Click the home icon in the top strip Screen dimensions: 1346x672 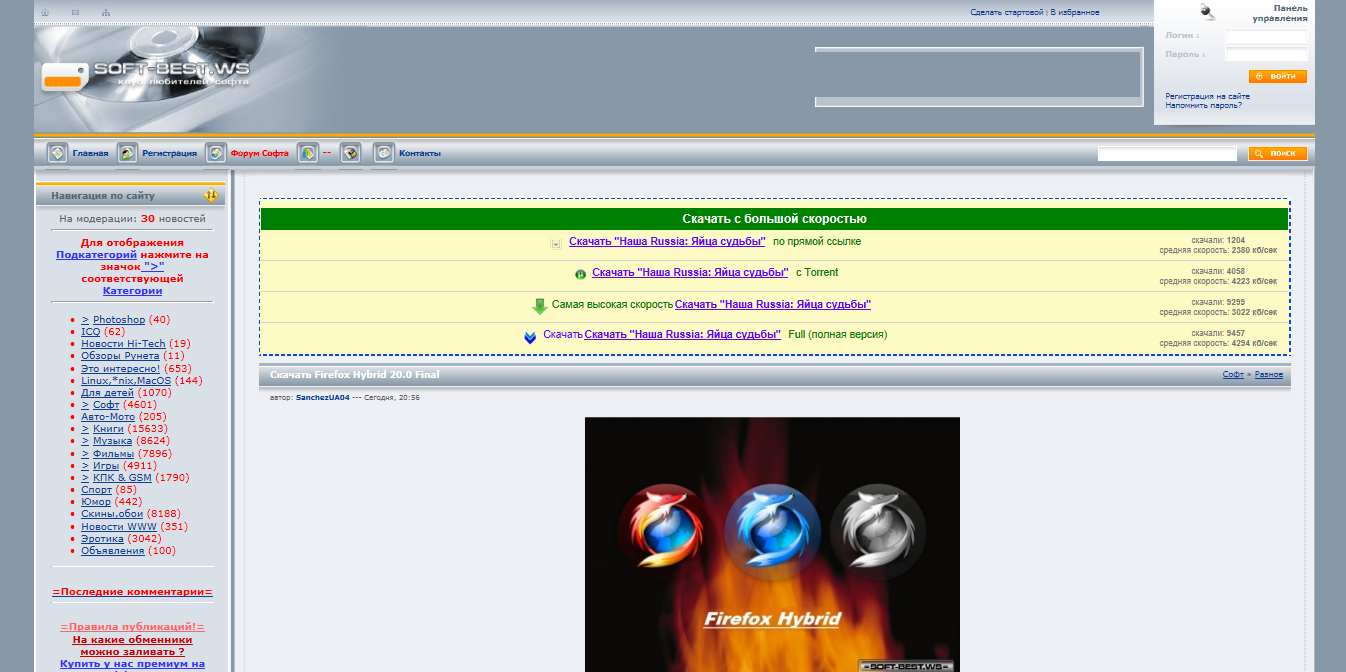point(45,13)
